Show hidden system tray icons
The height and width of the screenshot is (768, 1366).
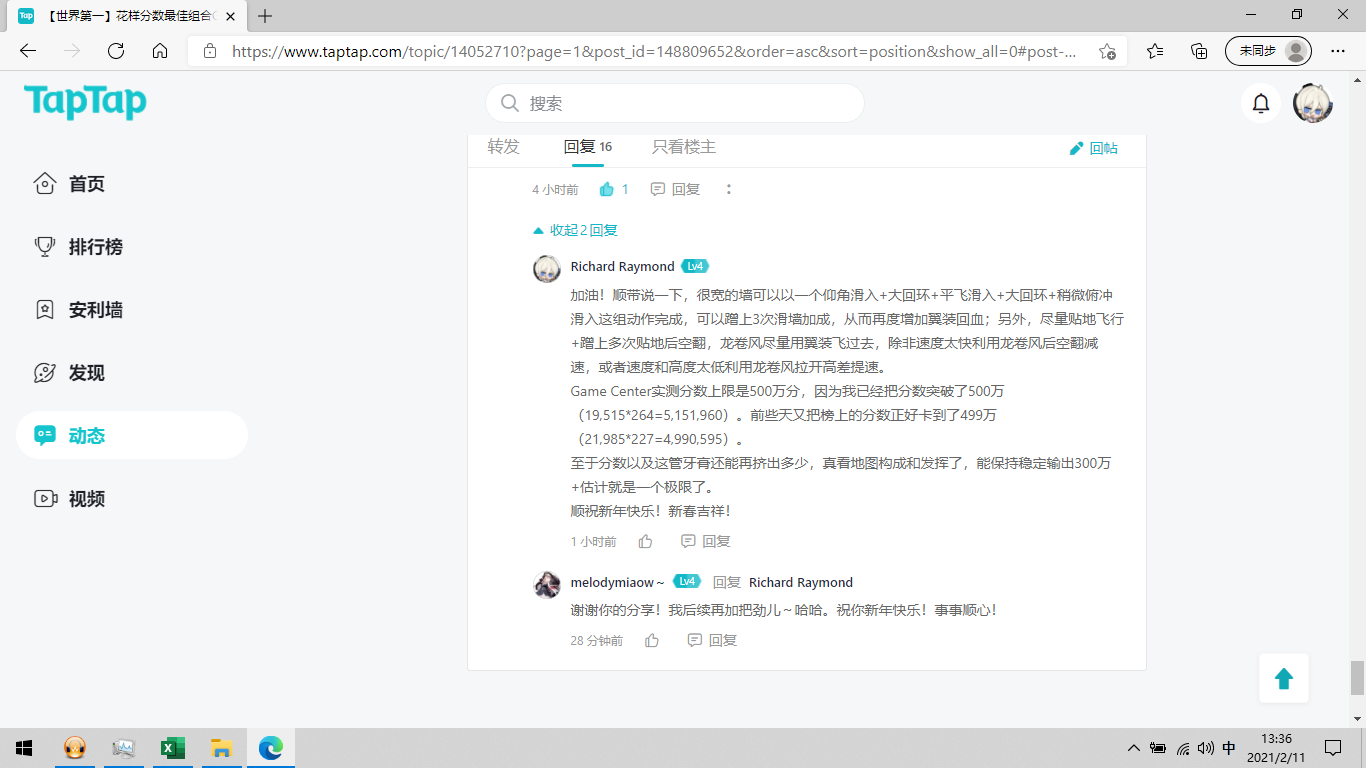pyautogui.click(x=1133, y=748)
